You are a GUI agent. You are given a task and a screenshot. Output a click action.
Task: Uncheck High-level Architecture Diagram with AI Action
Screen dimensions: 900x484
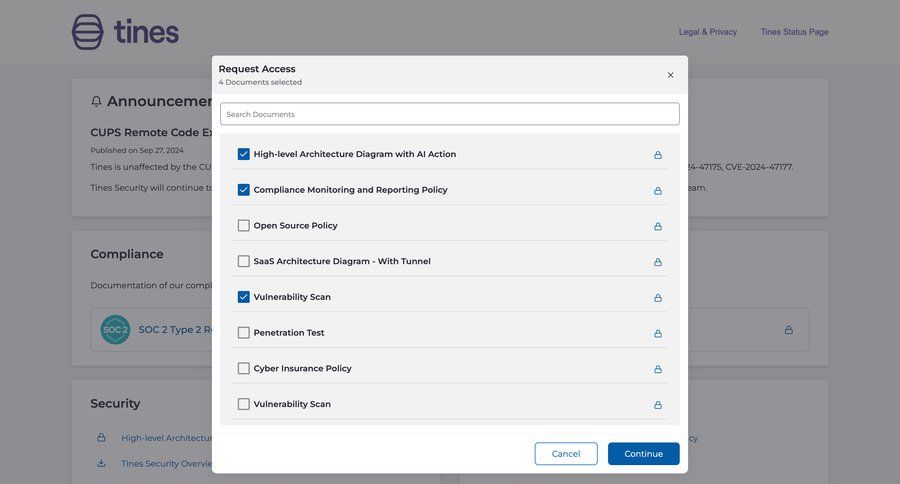pos(243,154)
